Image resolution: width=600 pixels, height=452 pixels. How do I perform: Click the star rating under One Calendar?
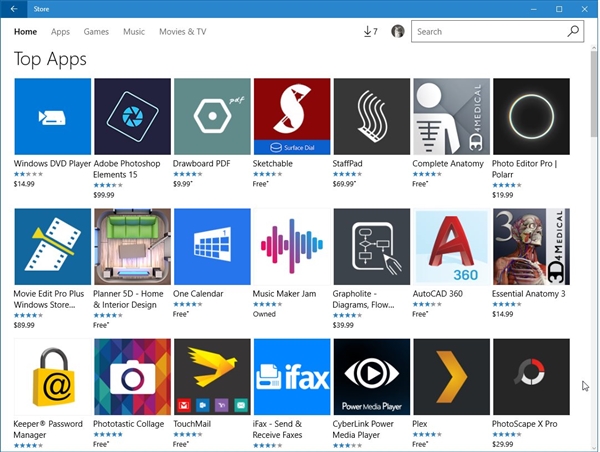coord(188,304)
